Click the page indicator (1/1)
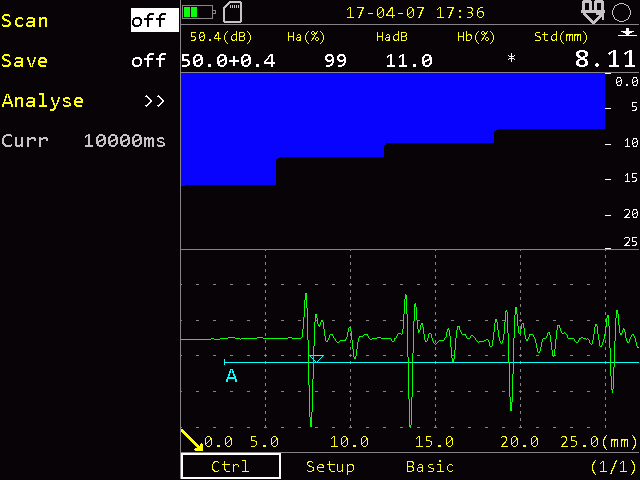The width and height of the screenshot is (640, 480). pos(613,466)
